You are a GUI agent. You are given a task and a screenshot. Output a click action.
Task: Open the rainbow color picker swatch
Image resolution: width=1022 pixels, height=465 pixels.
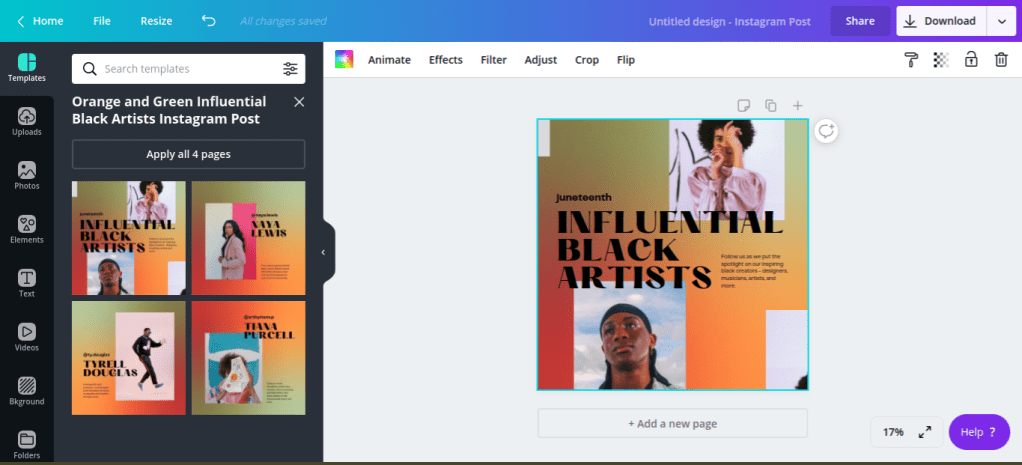tap(344, 60)
